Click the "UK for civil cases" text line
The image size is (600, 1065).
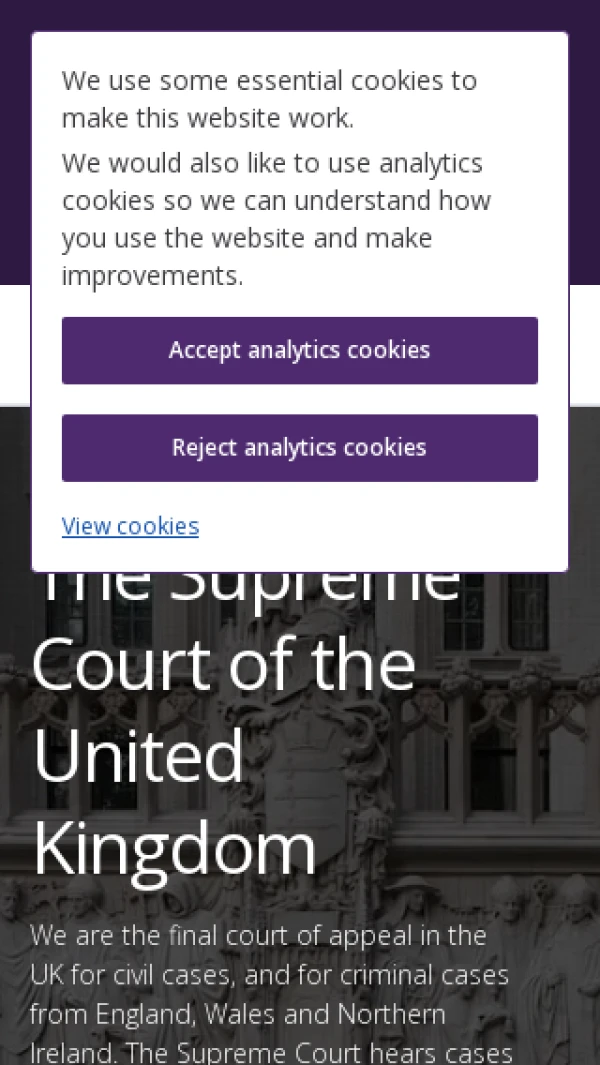click(x=268, y=975)
